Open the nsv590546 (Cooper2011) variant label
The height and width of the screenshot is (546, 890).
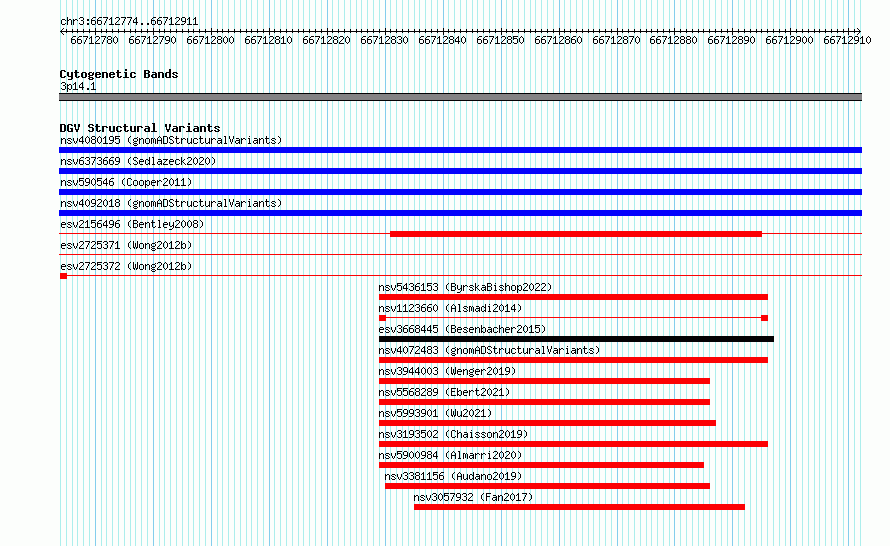tap(126, 182)
